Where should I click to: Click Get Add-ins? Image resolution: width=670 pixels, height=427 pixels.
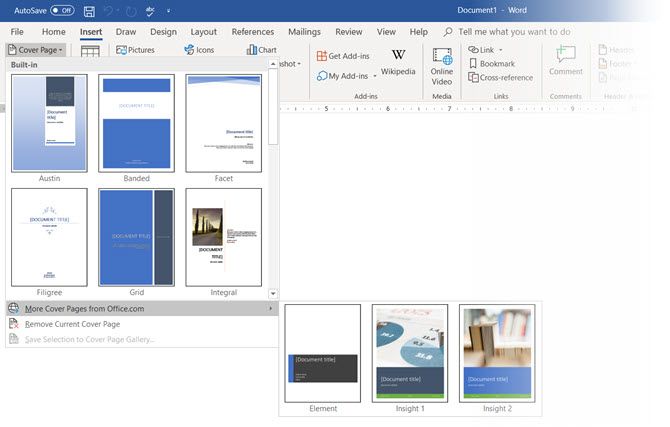point(343,56)
